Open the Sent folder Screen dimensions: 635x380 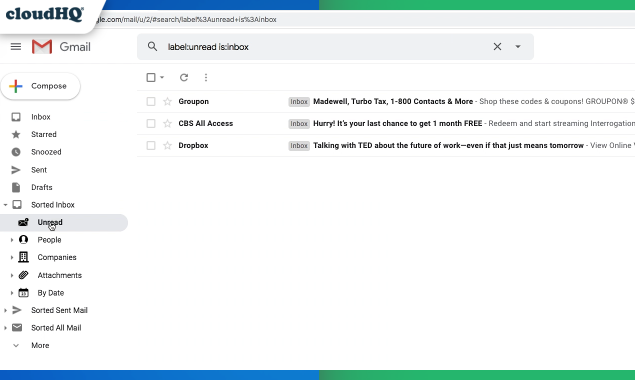[x=39, y=170]
